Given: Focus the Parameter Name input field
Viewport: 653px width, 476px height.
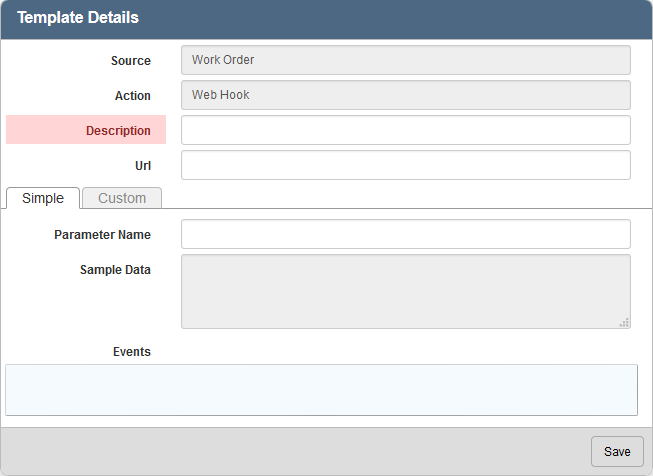Looking at the screenshot, I should pyautogui.click(x=405, y=234).
